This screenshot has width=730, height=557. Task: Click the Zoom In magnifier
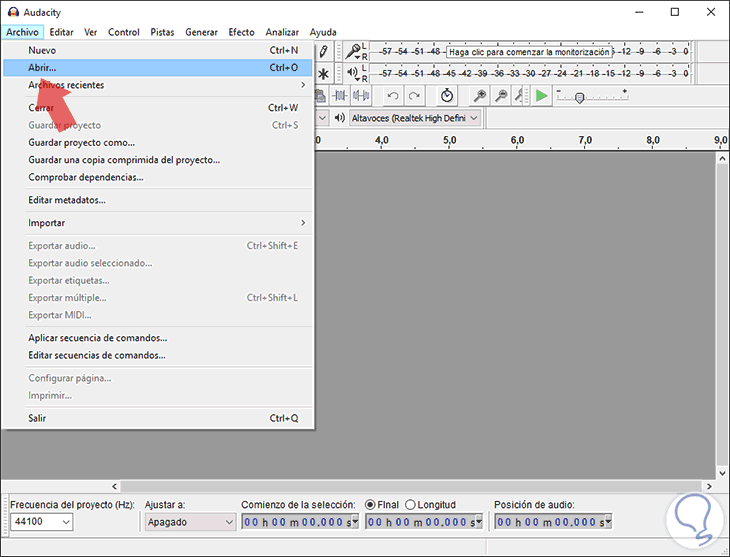480,96
